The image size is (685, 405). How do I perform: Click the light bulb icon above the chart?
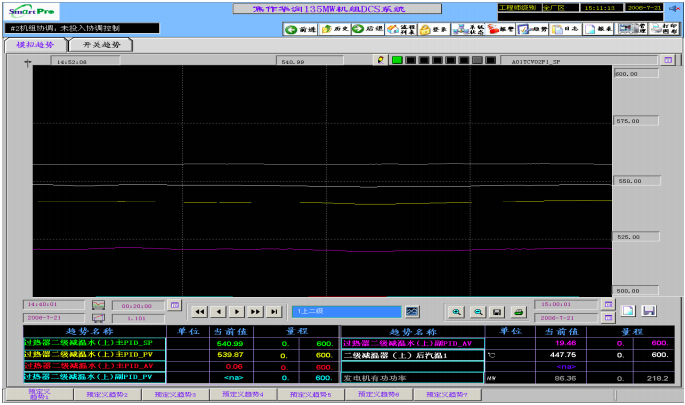pos(379,60)
